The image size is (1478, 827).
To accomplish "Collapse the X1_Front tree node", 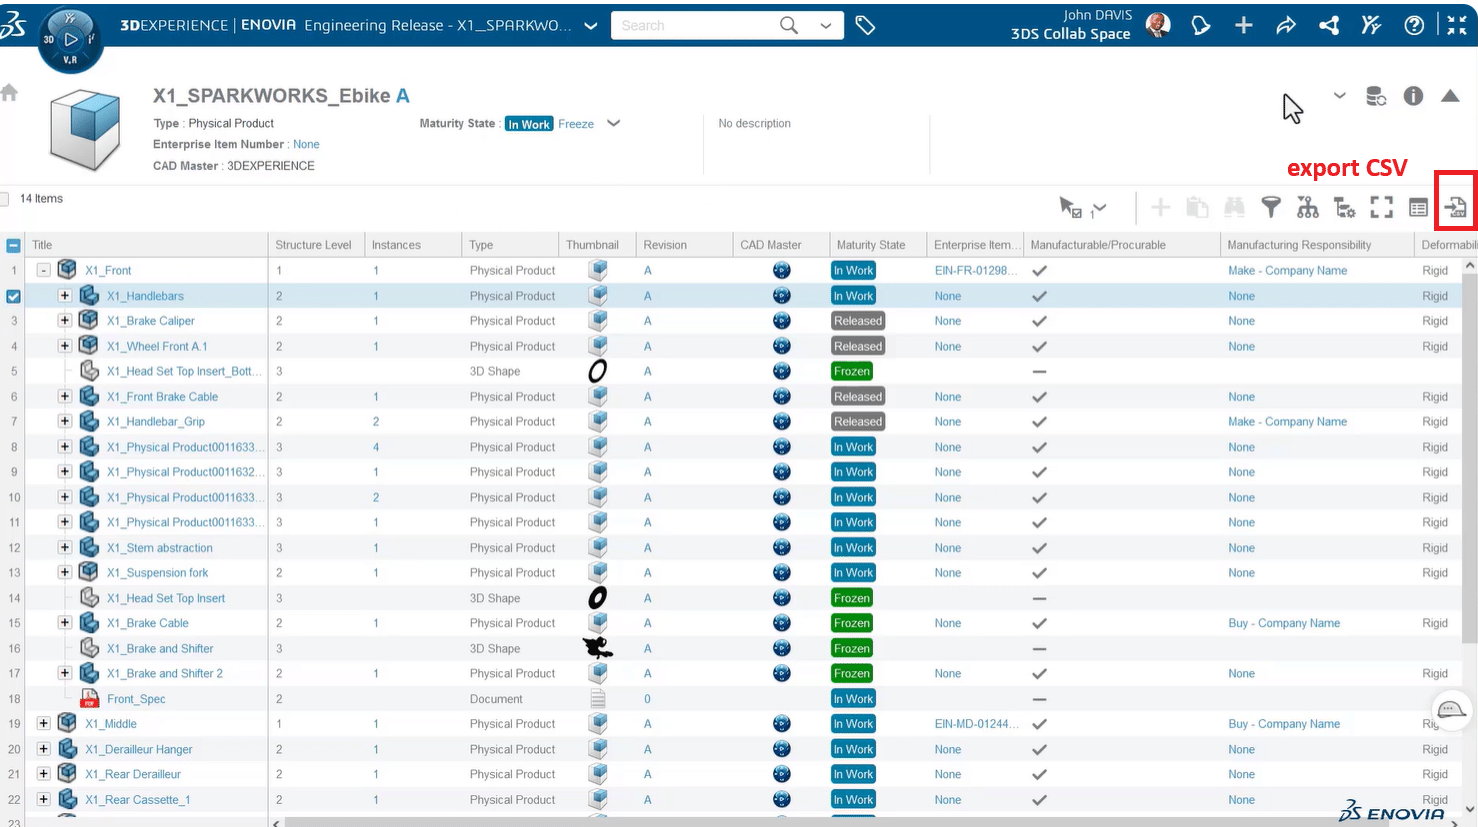I will 43,270.
